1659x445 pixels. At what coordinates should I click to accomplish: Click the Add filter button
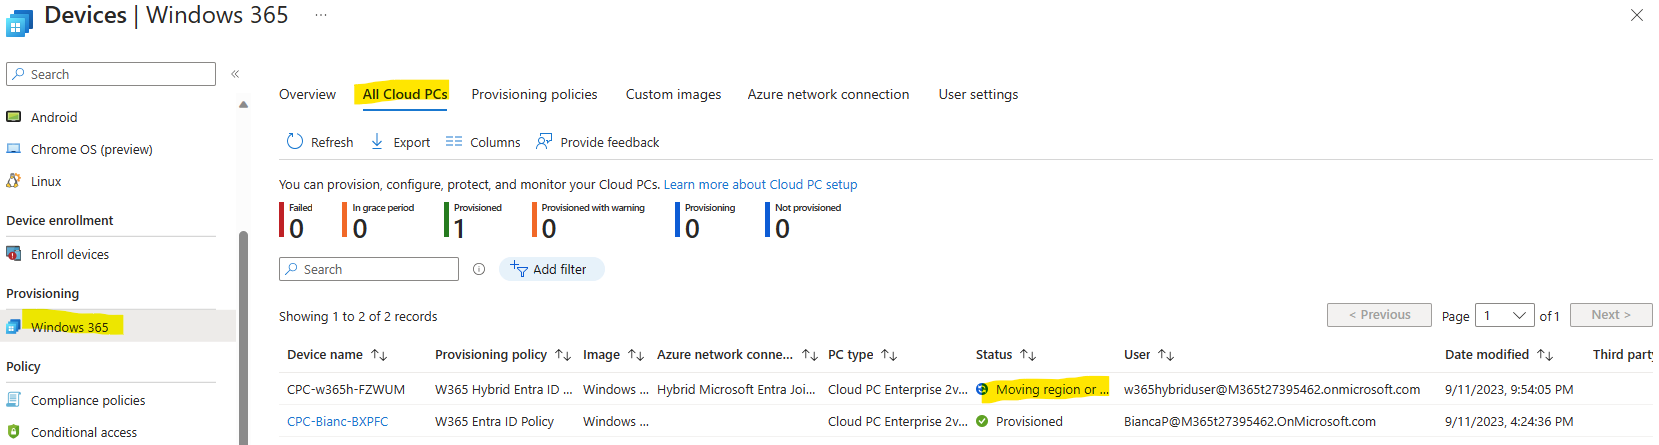[551, 269]
